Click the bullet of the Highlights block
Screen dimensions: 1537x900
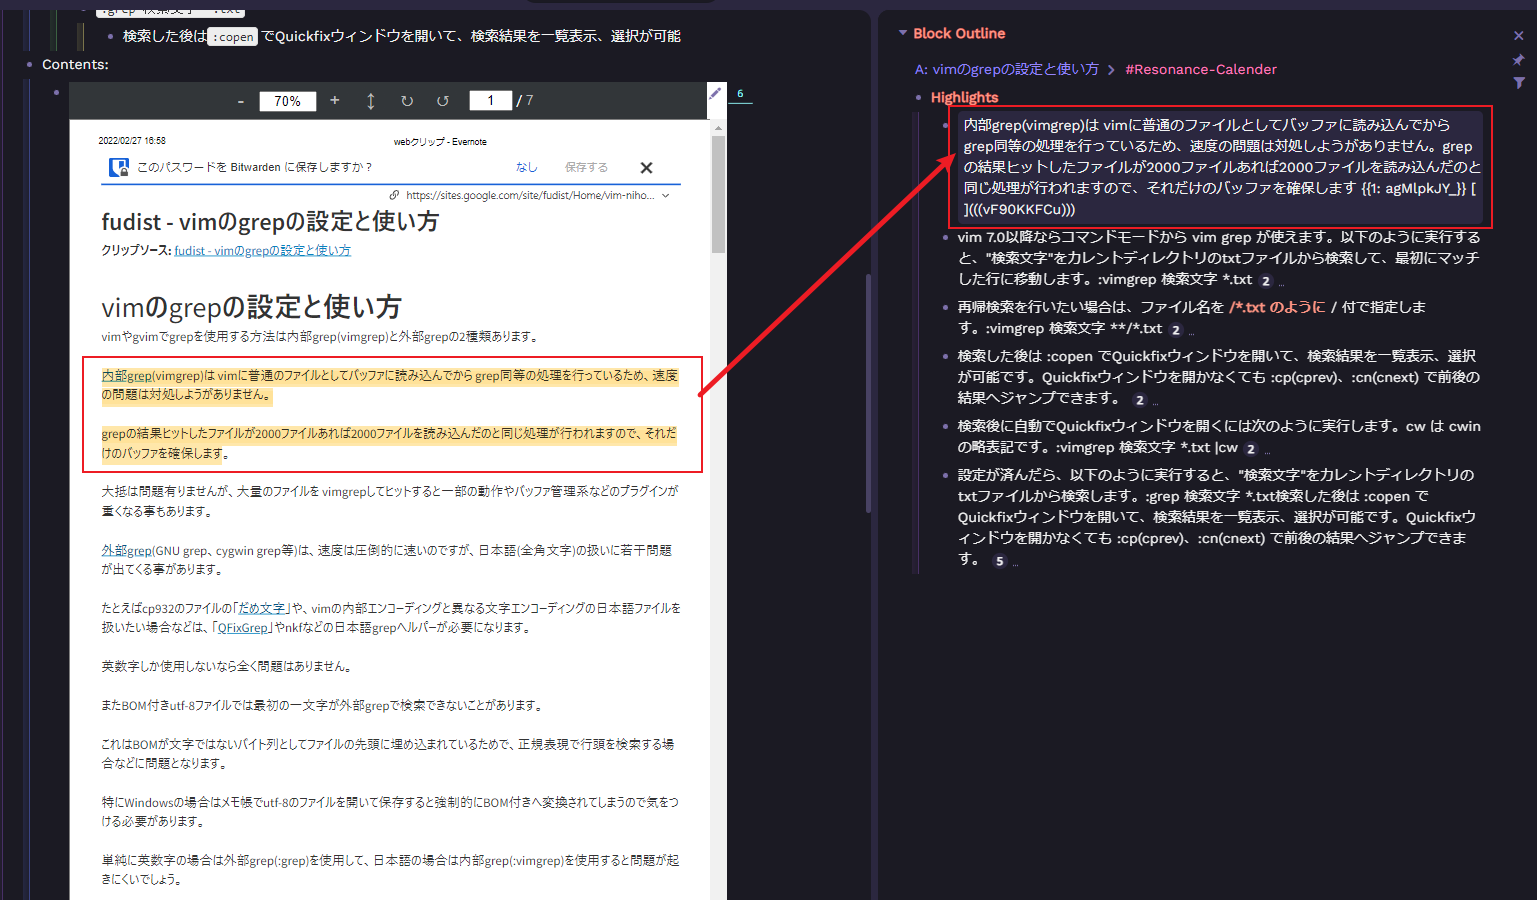(x=918, y=97)
